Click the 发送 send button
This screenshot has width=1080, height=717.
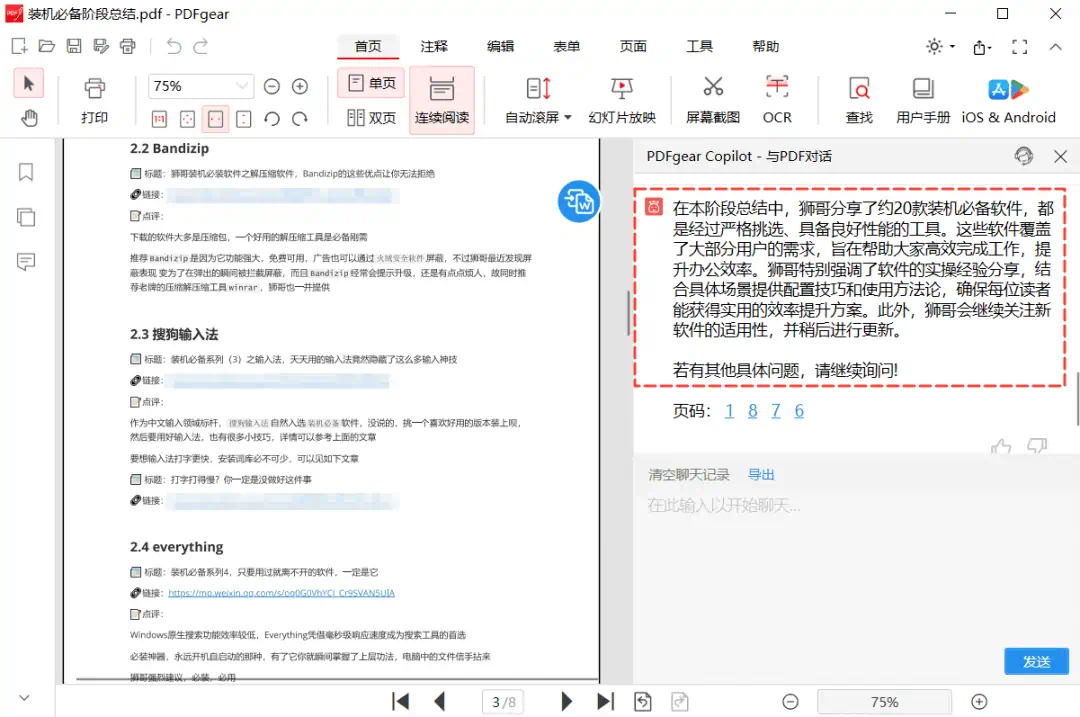pyautogui.click(x=1036, y=661)
